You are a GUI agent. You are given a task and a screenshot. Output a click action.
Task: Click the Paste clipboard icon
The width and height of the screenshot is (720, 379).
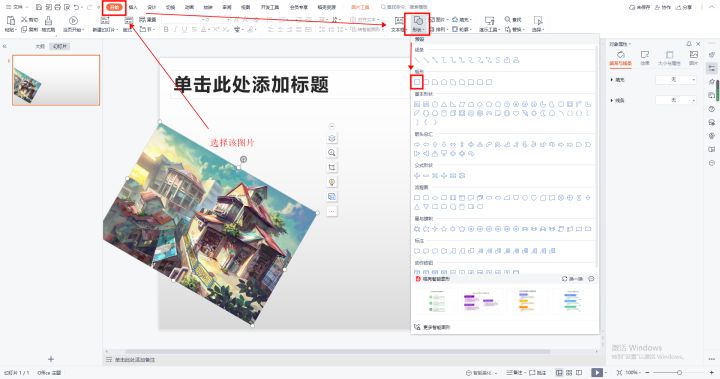pyautogui.click(x=11, y=21)
